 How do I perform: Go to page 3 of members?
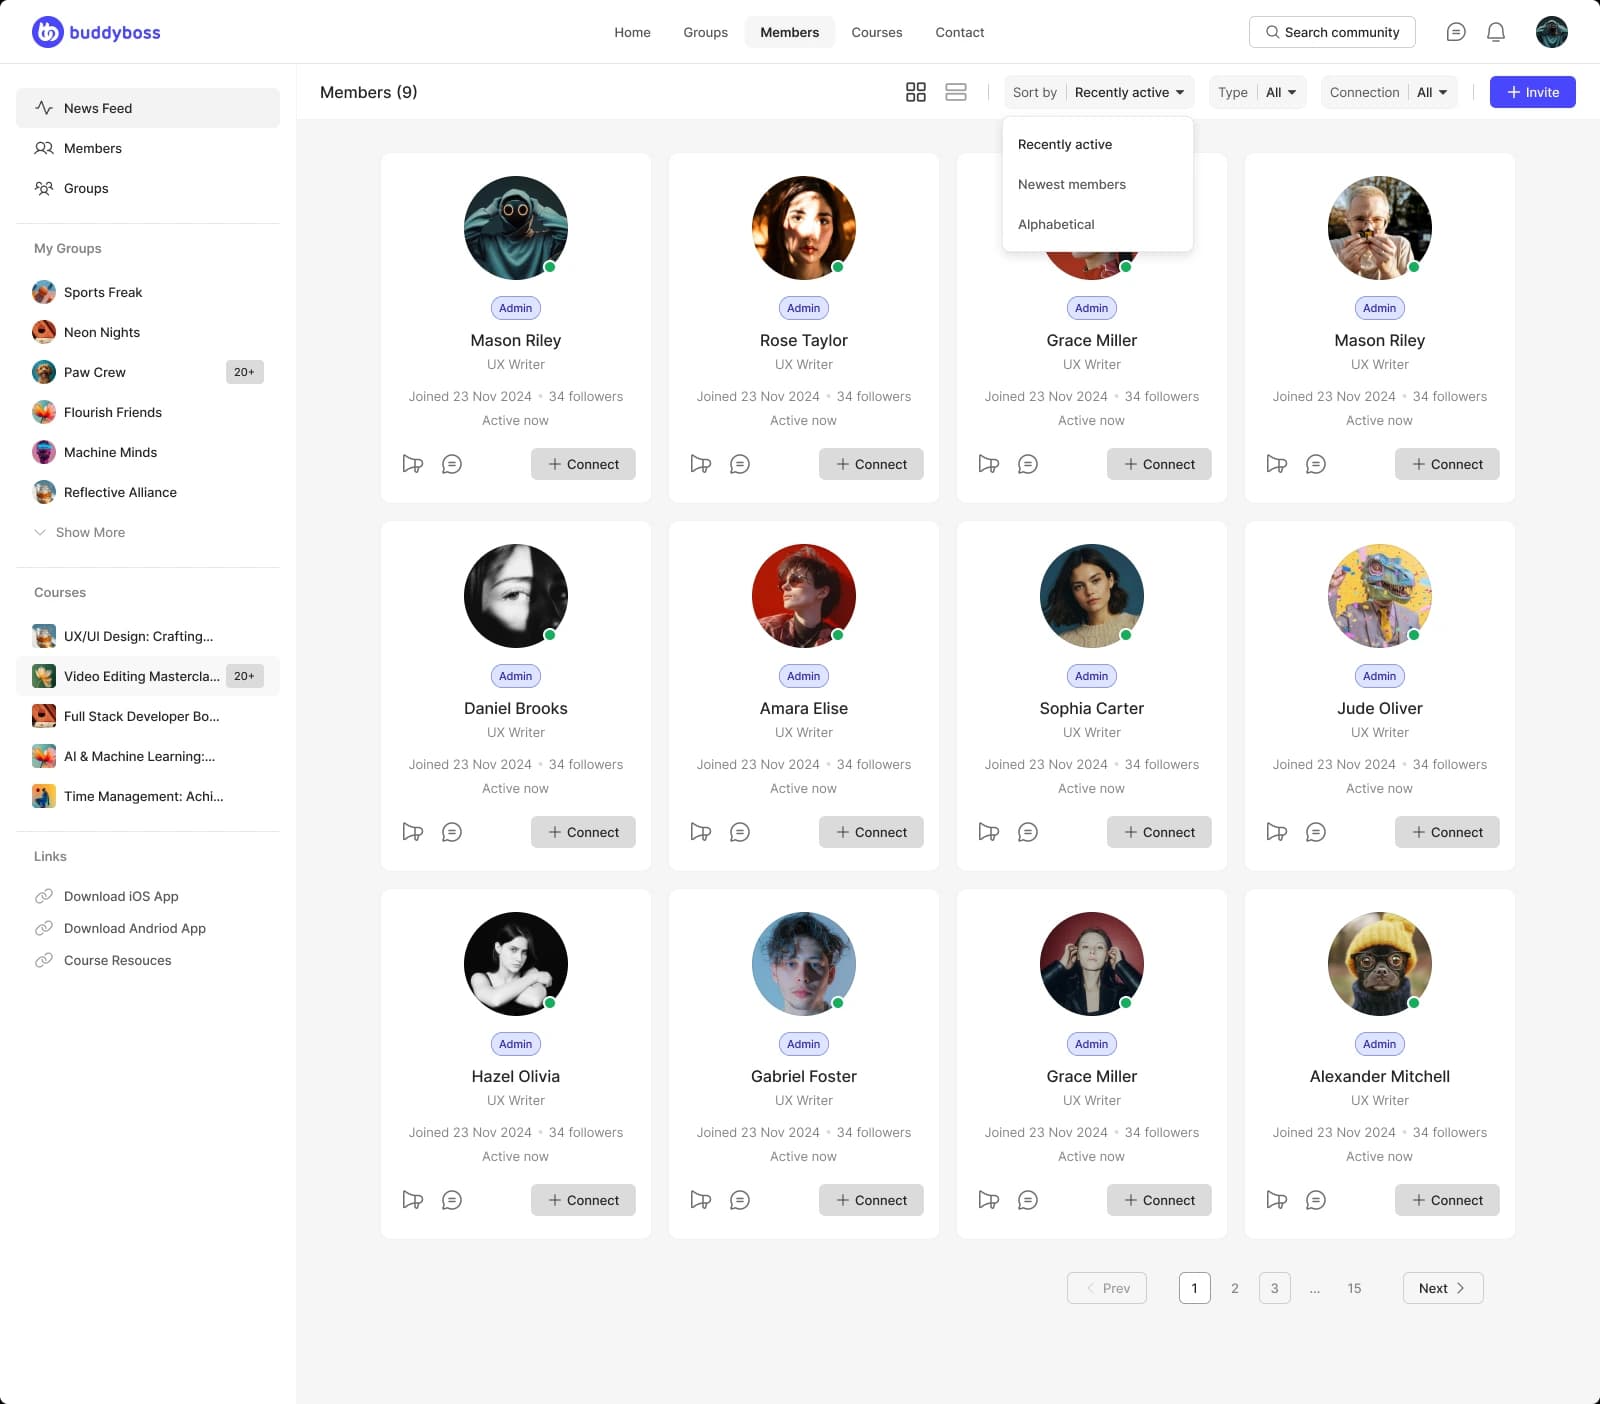click(1274, 1288)
